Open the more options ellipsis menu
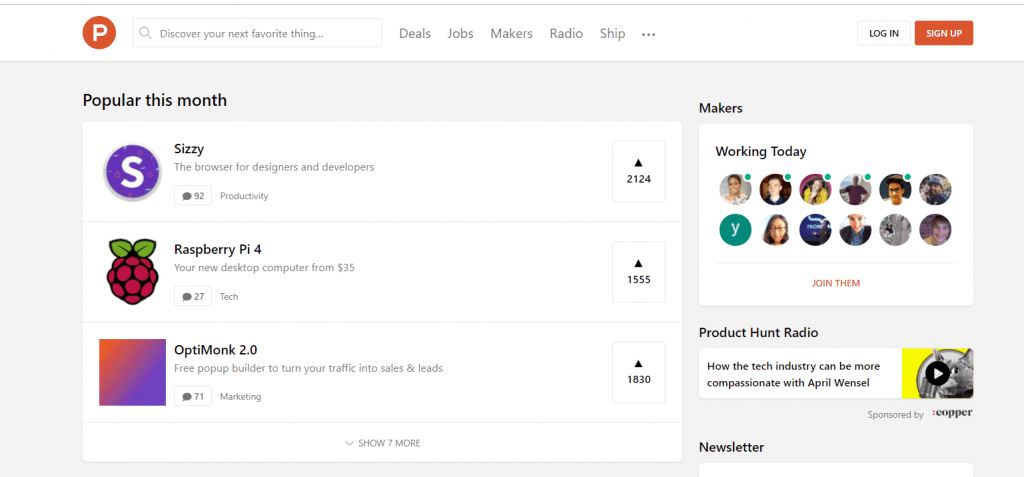The width and height of the screenshot is (1024, 477). [648, 35]
